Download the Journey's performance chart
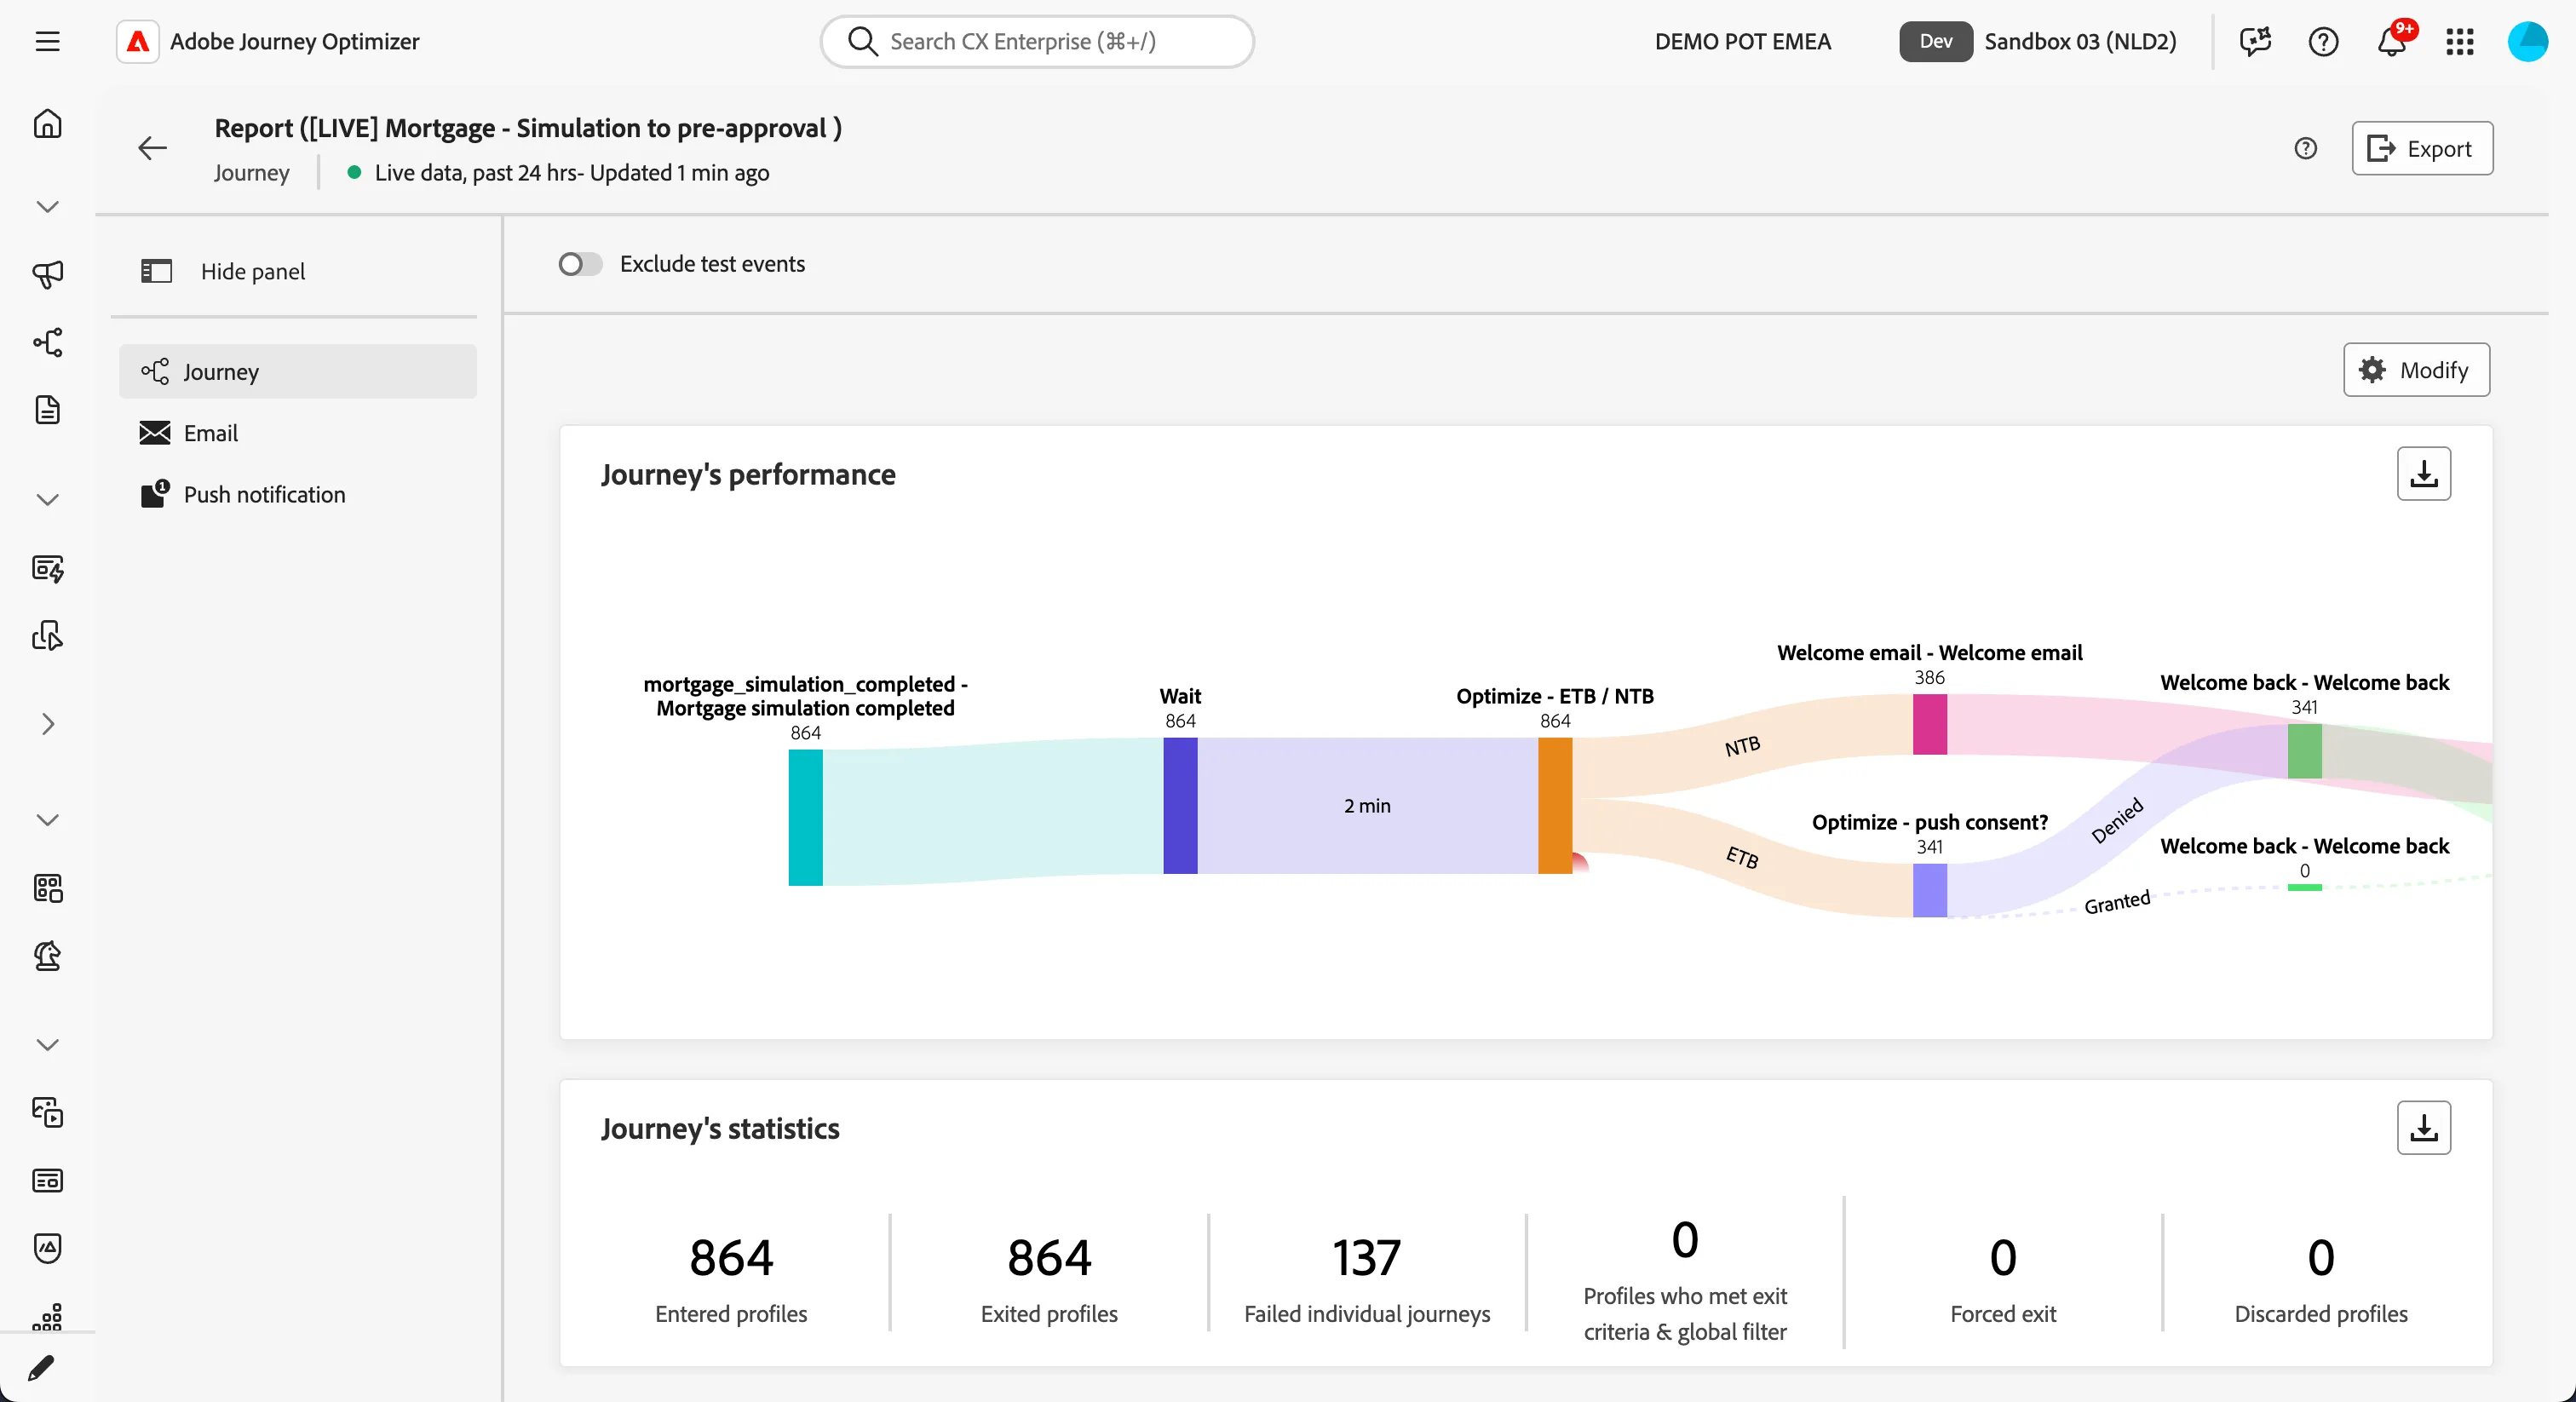2576x1402 pixels. [x=2423, y=473]
